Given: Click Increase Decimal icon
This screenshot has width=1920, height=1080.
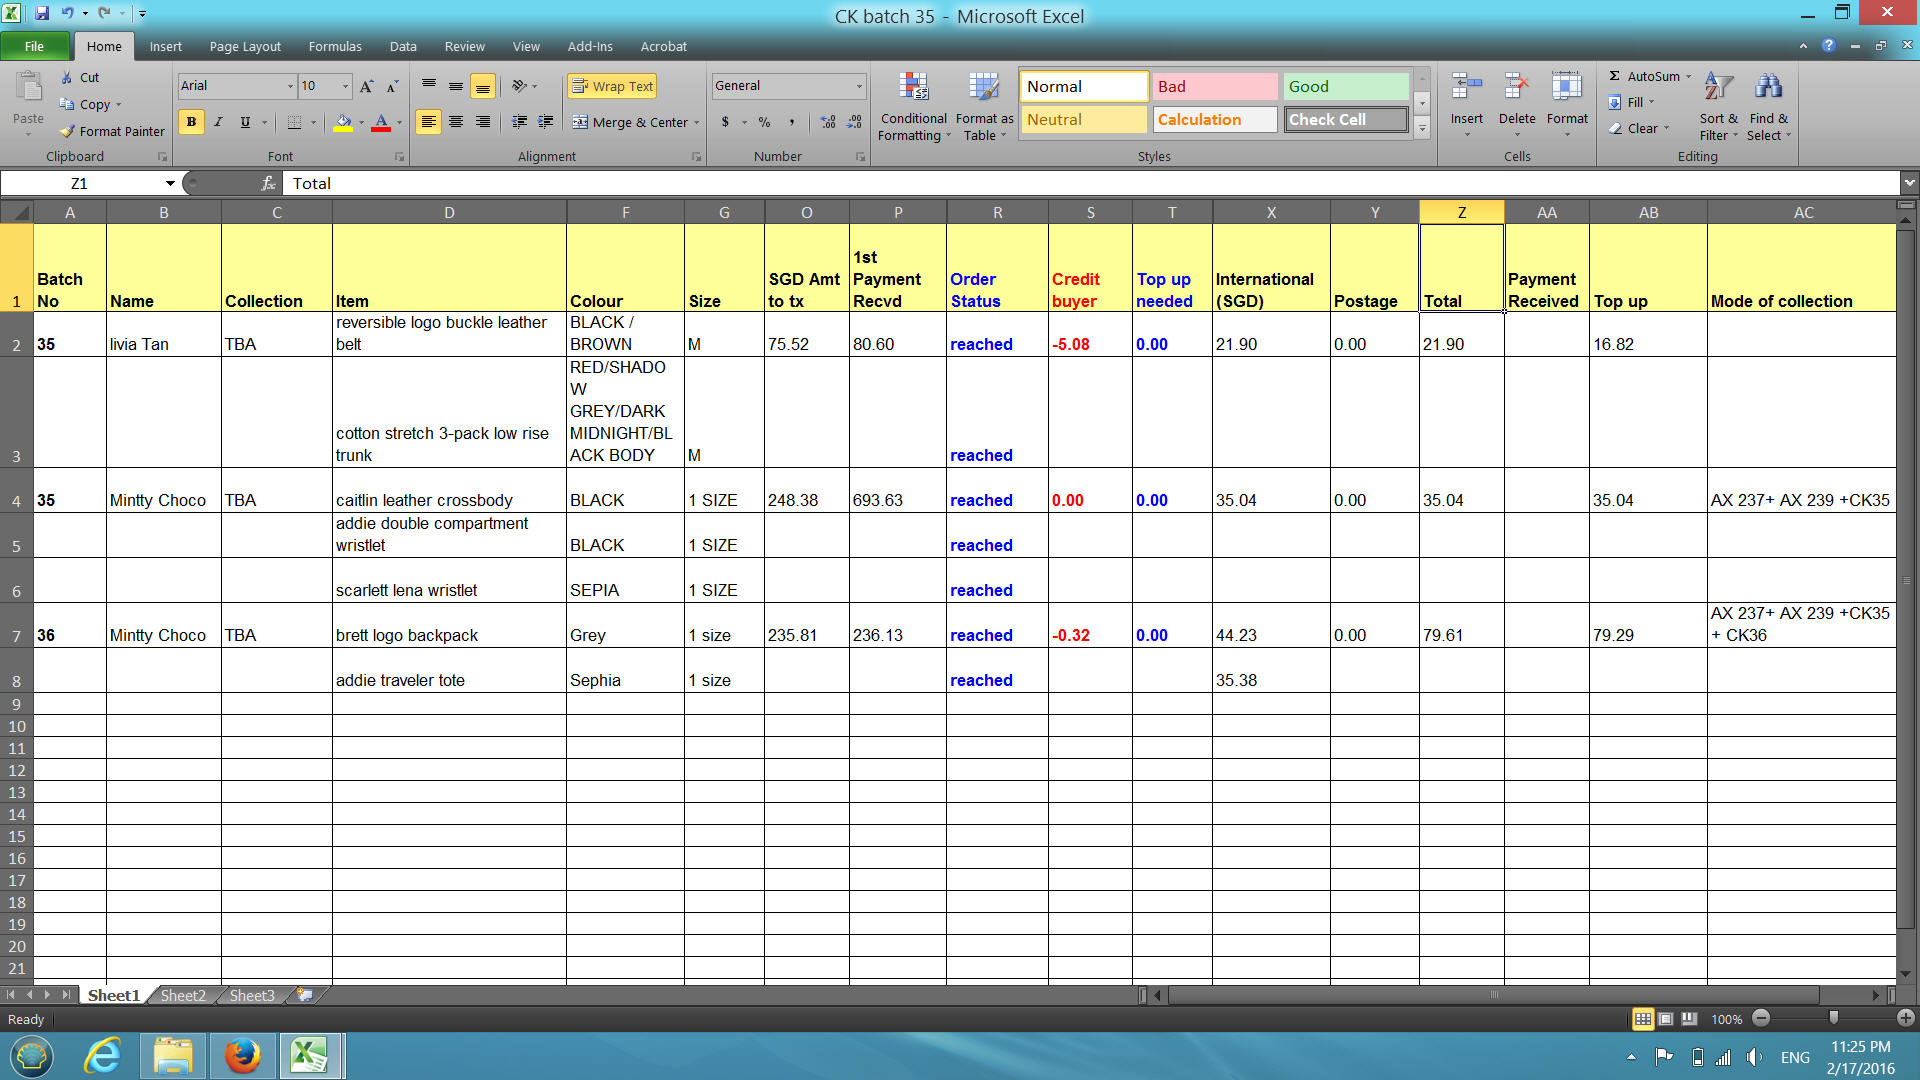Looking at the screenshot, I should coord(828,122).
